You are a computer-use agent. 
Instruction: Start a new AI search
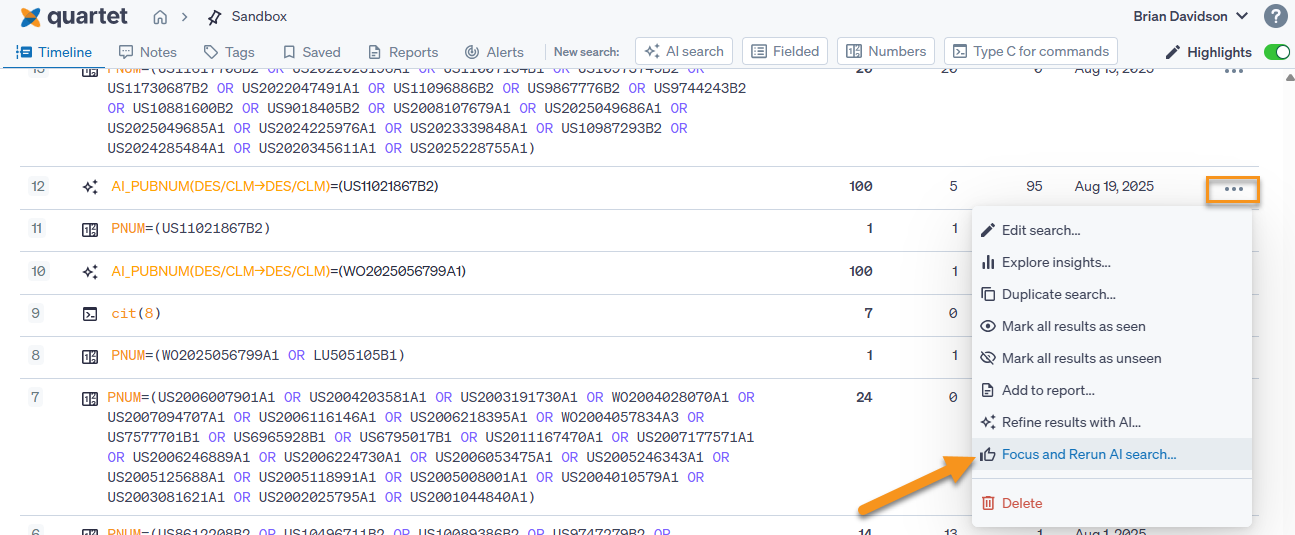coord(684,51)
